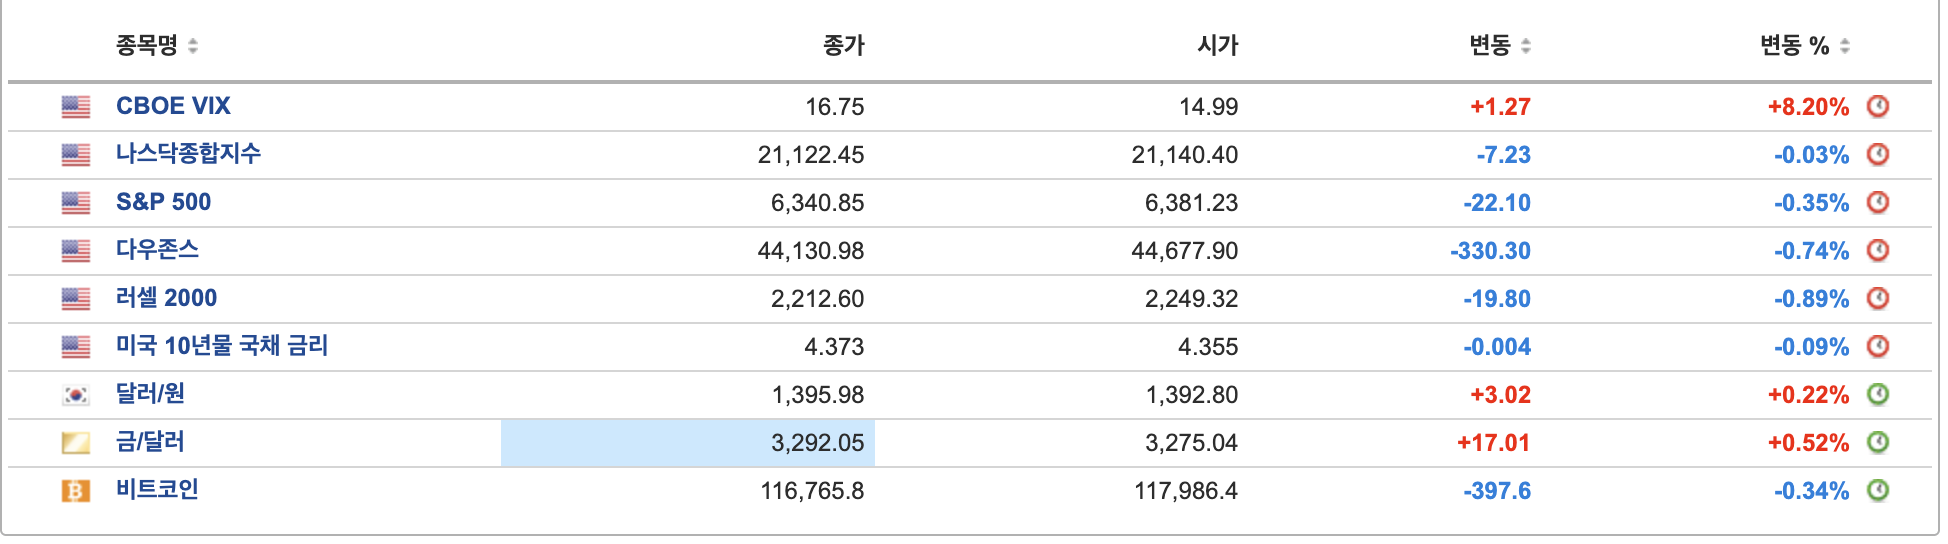Open the 나스닥종합지수 link
This screenshot has width=1948, height=544.
tap(188, 154)
